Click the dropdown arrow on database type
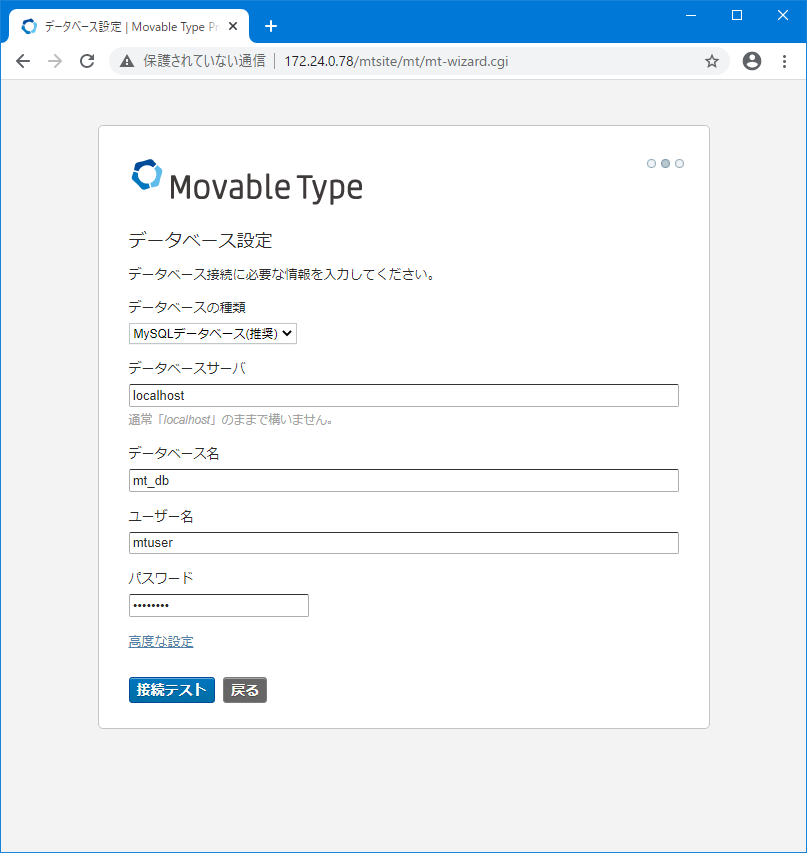This screenshot has width=807, height=853. [x=287, y=333]
